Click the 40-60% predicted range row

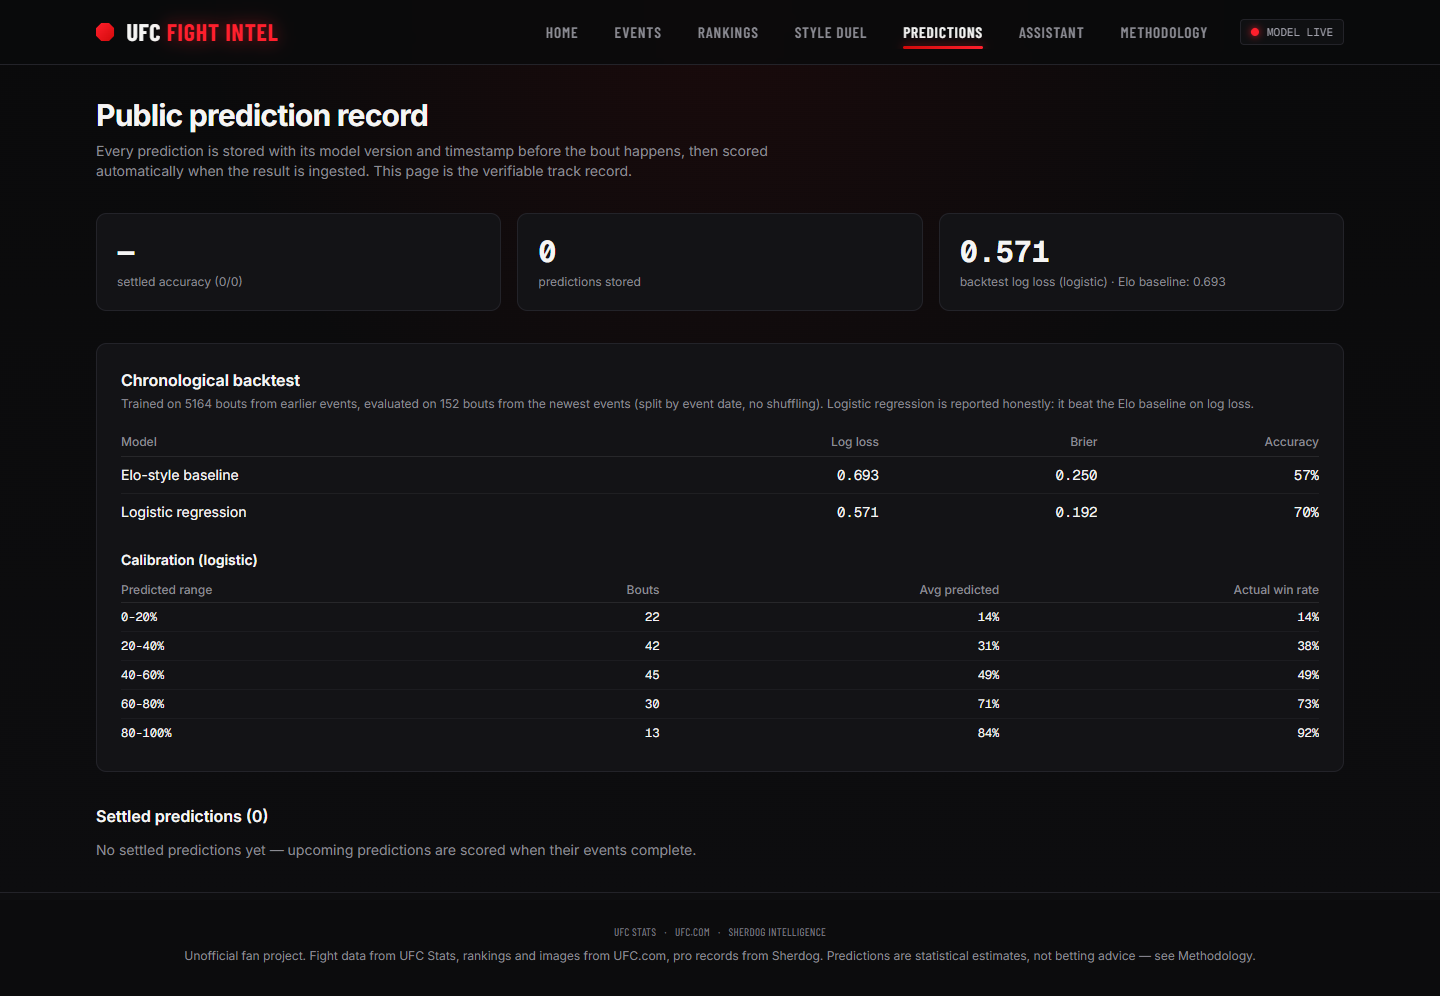[720, 675]
